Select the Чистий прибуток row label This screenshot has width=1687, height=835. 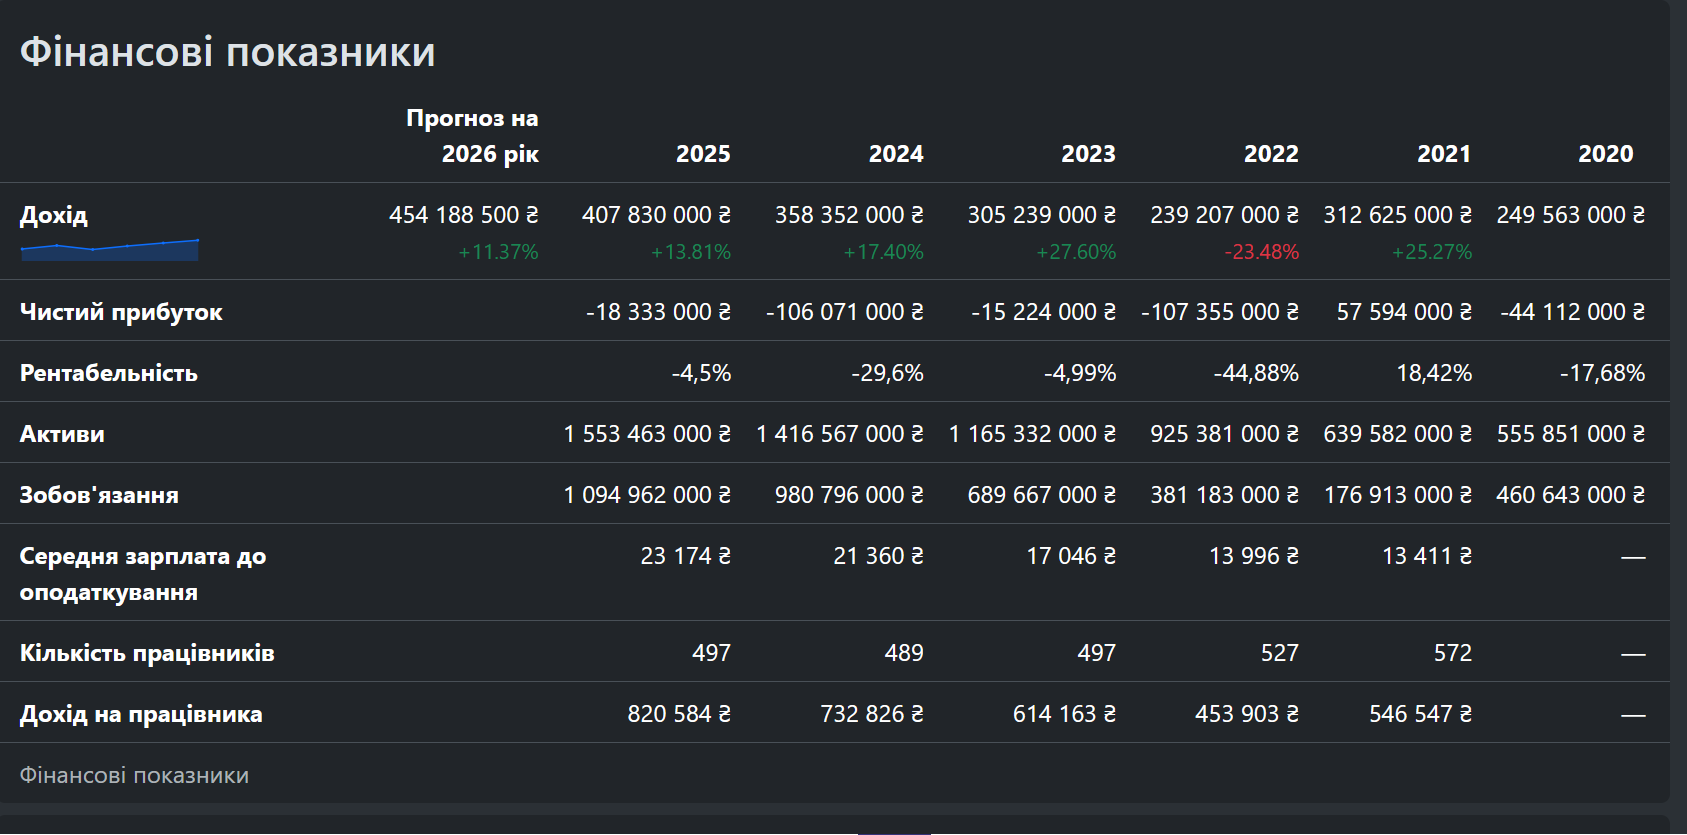coord(121,312)
